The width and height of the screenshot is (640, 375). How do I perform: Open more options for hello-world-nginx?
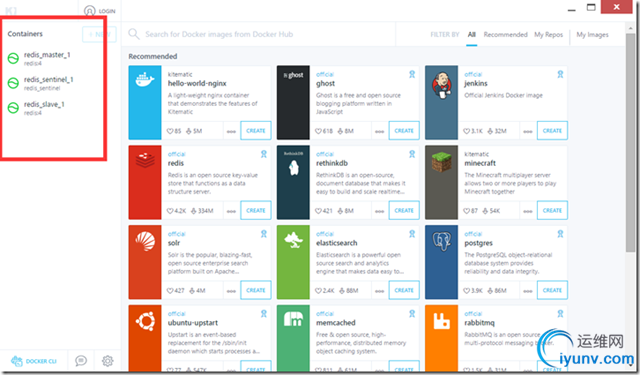click(x=231, y=131)
